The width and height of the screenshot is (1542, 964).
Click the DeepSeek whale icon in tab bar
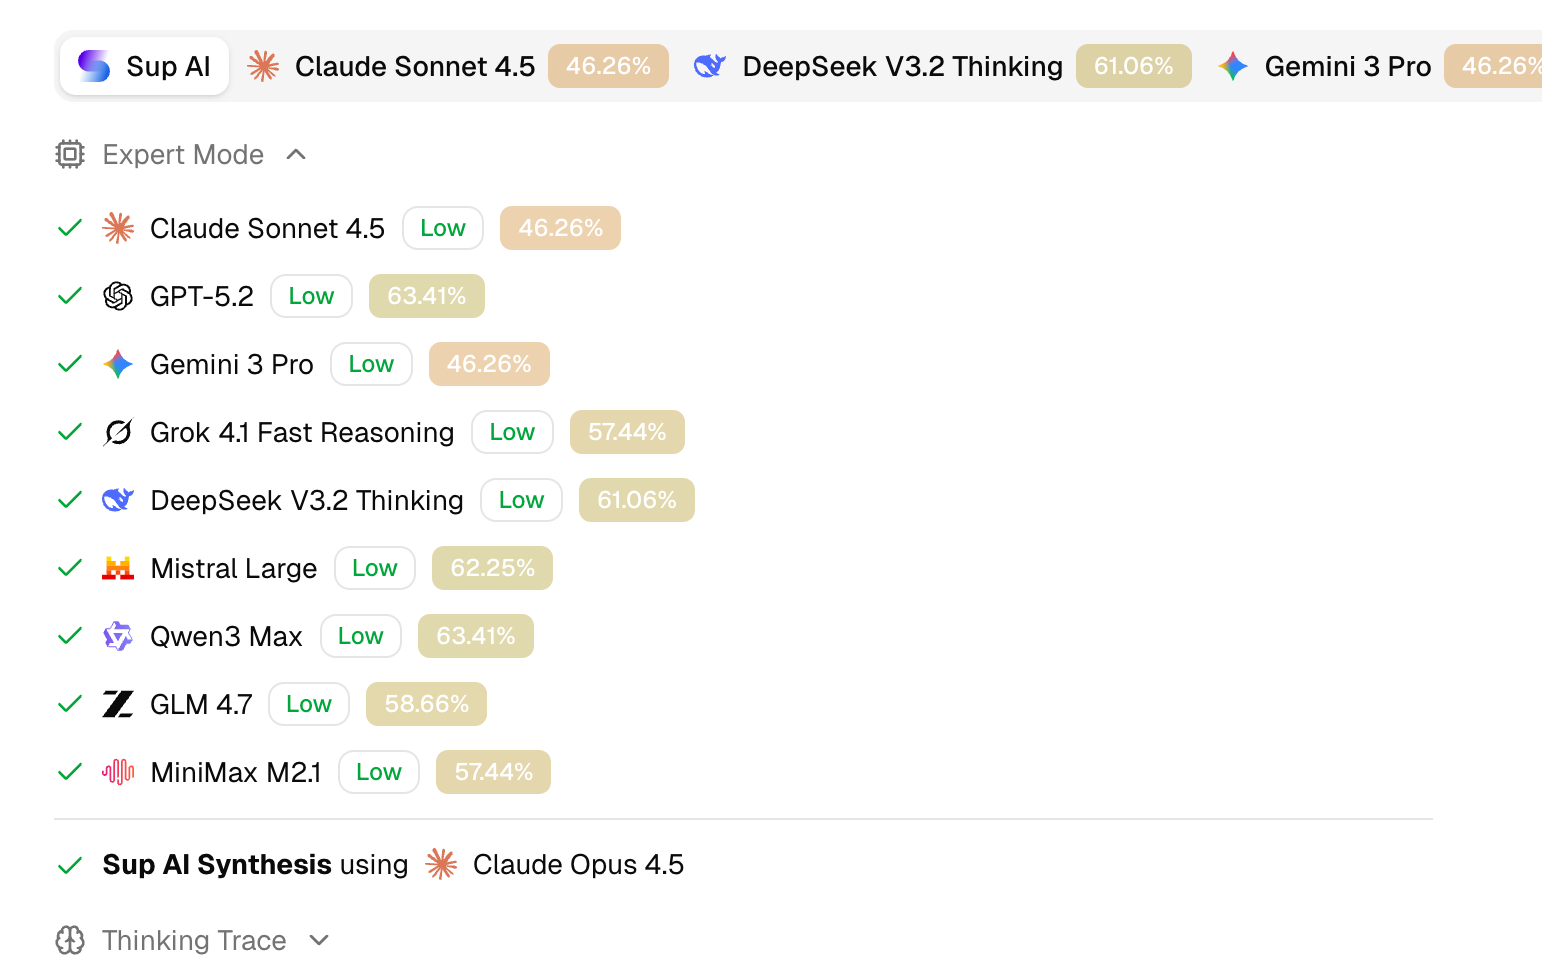pos(710,66)
